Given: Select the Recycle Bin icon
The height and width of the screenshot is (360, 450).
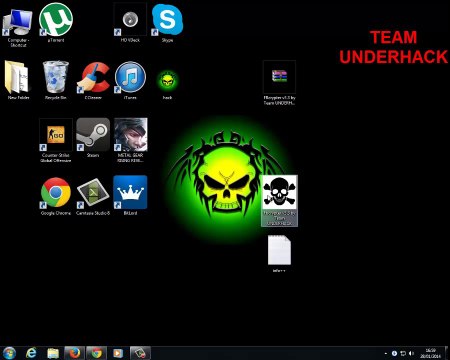Looking at the screenshot, I should coord(56,80).
